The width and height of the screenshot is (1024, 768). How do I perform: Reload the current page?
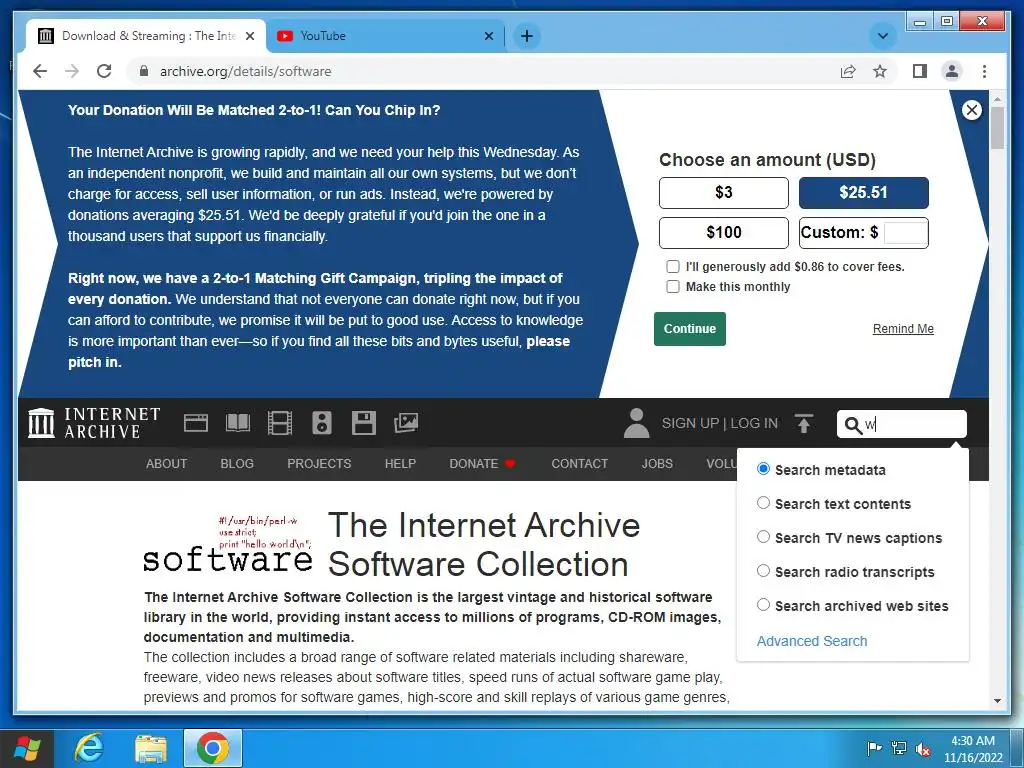[x=104, y=71]
